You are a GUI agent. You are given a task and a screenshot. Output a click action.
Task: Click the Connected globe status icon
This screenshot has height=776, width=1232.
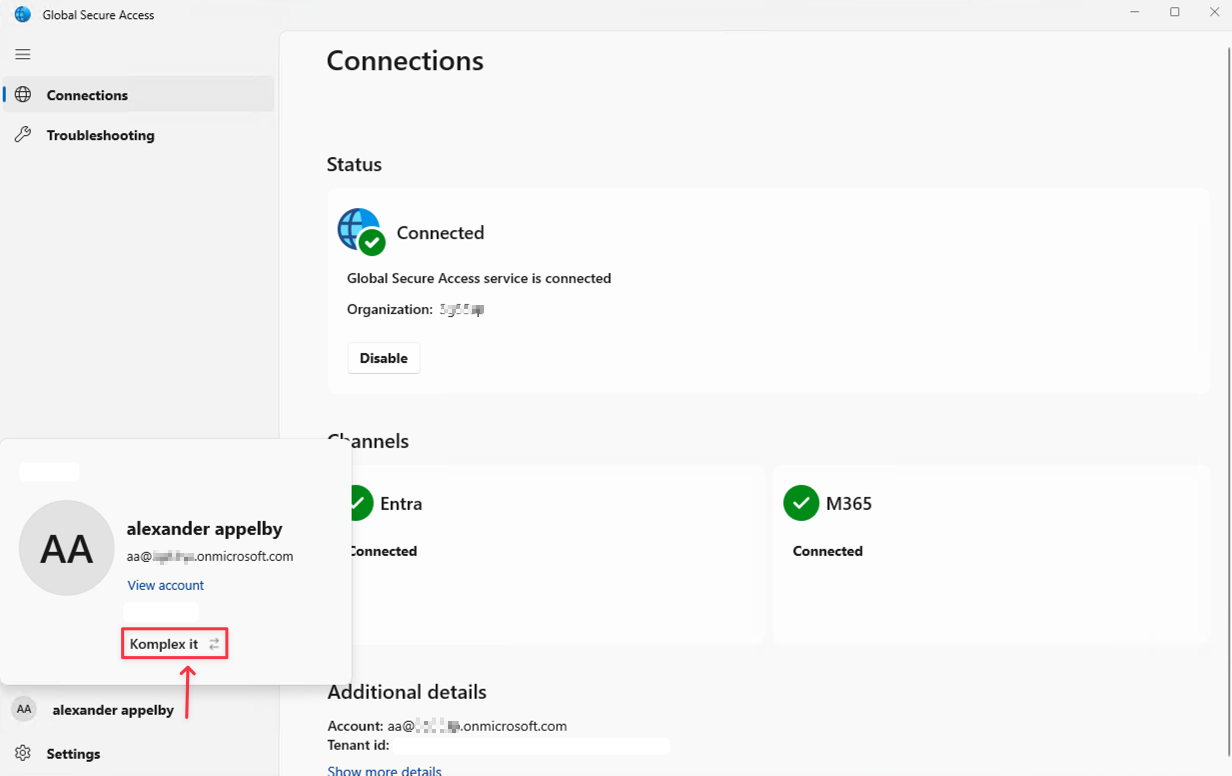[x=360, y=231]
